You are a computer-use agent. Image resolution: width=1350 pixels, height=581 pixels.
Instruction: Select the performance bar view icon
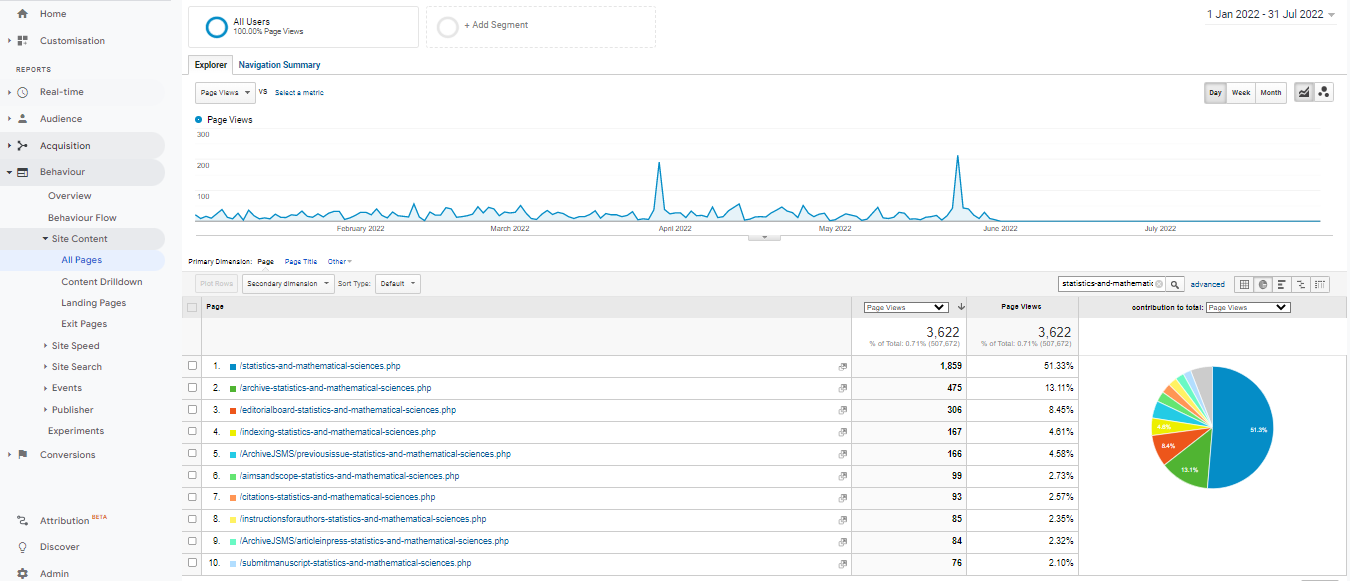pos(1282,284)
